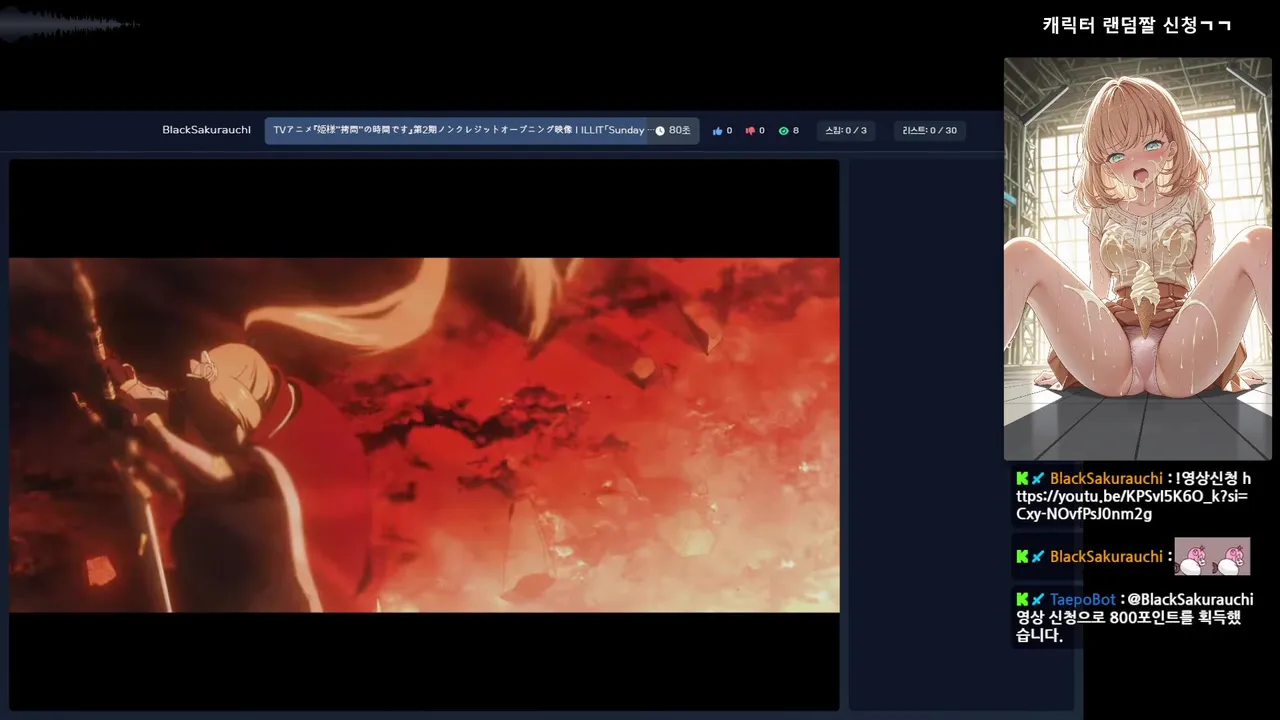Screen dimensions: 1280x720
Task: Click the video title bar starting with TVアニメ
Action: tap(482, 131)
